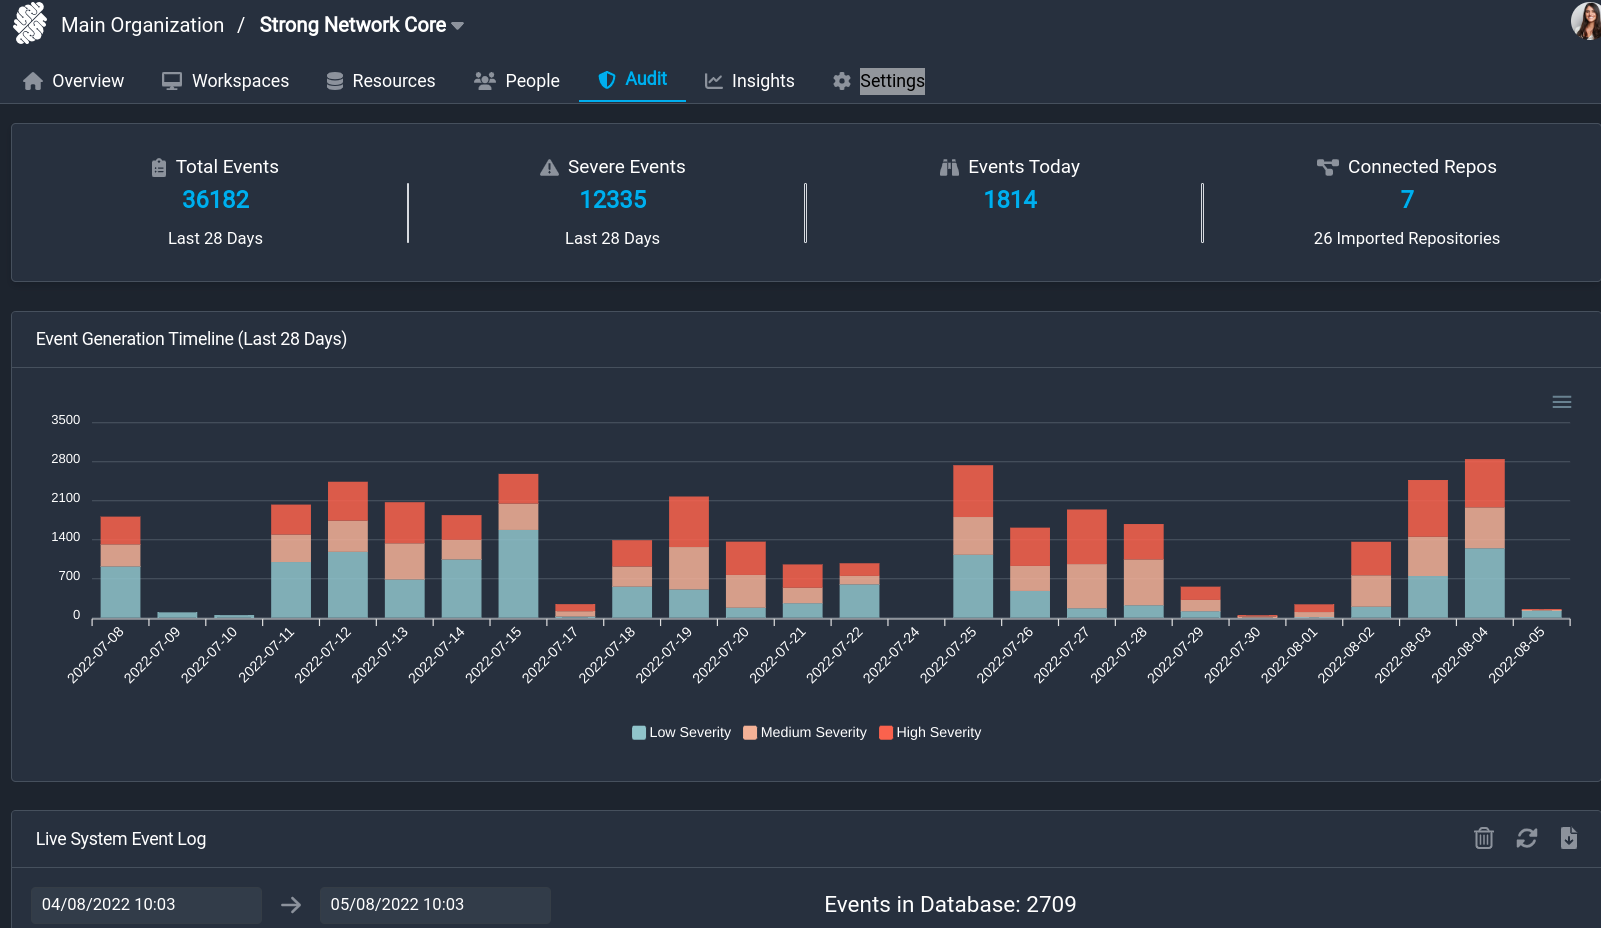Click the Connected Repos icon
Viewport: 1601px width, 928px height.
(1328, 167)
